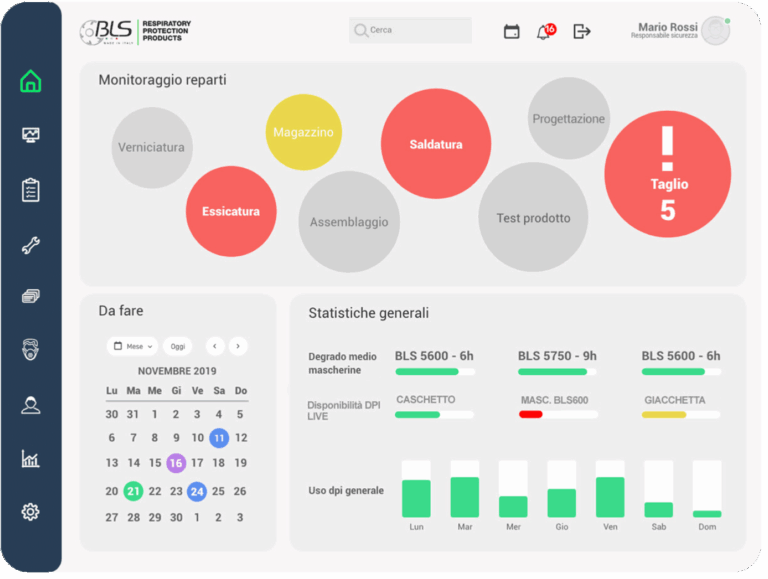Image resolution: width=768 pixels, height=579 pixels.
Task: Click the MASC. BLS600 red availability bar
Action: 558,415
